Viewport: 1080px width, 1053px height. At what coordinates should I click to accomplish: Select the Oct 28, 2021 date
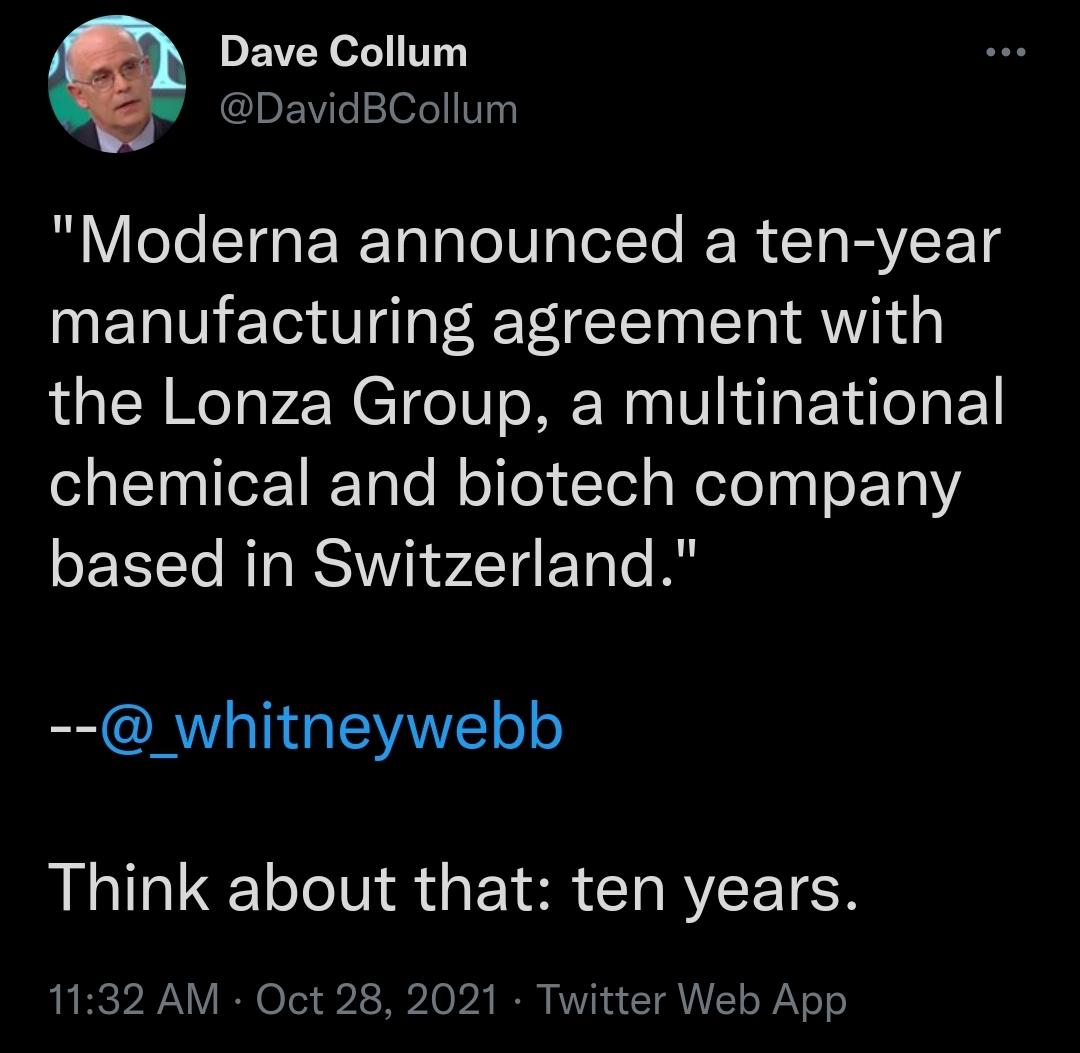coord(377,999)
